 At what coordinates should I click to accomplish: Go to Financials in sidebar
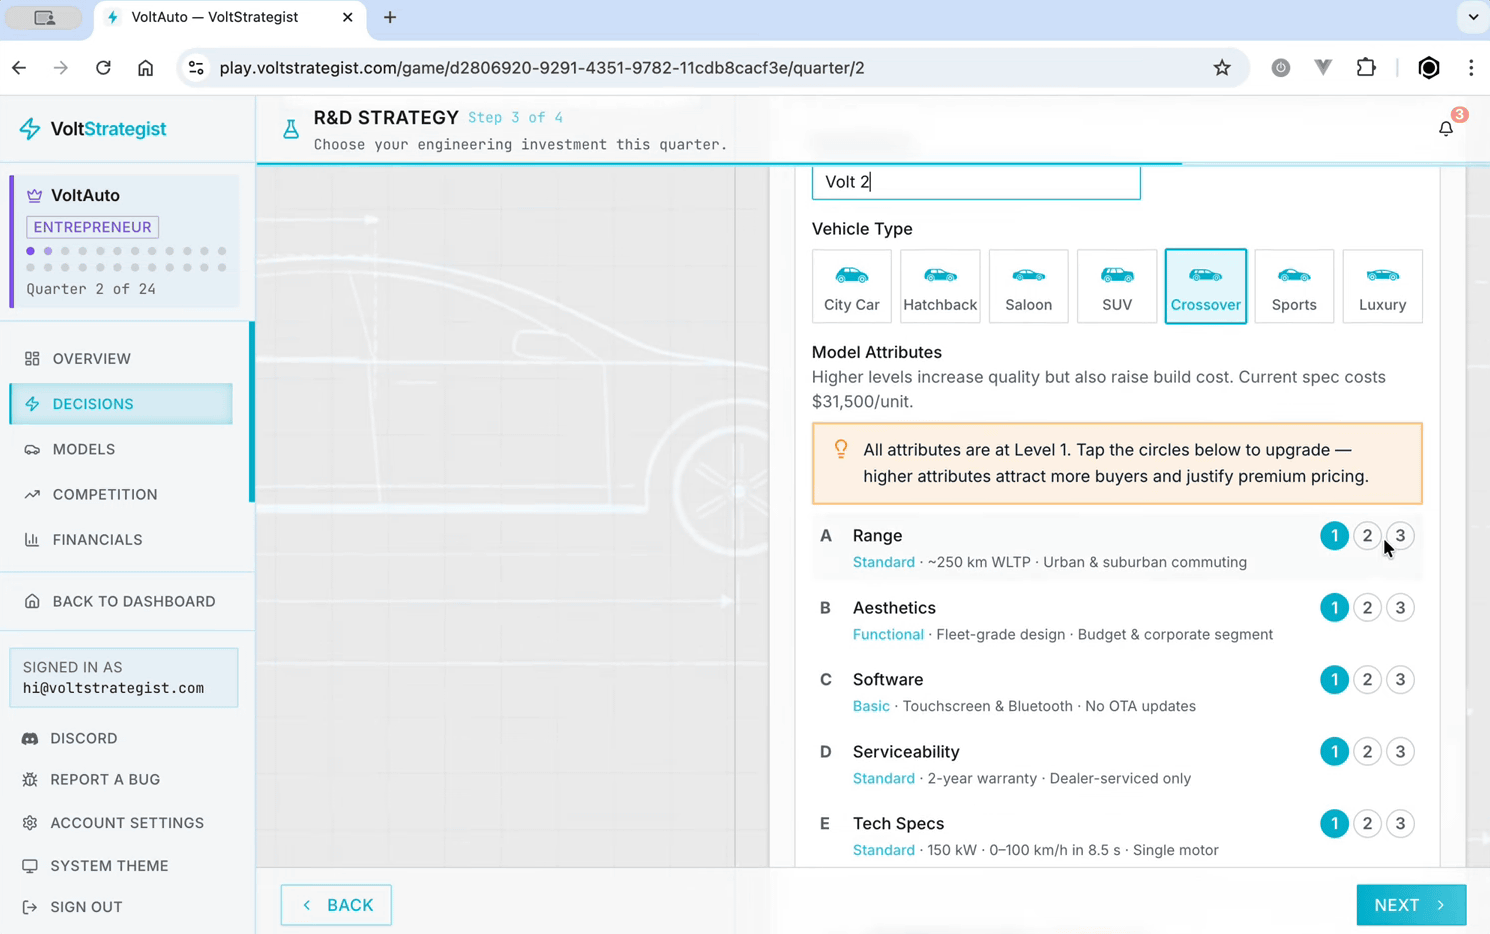[97, 539]
